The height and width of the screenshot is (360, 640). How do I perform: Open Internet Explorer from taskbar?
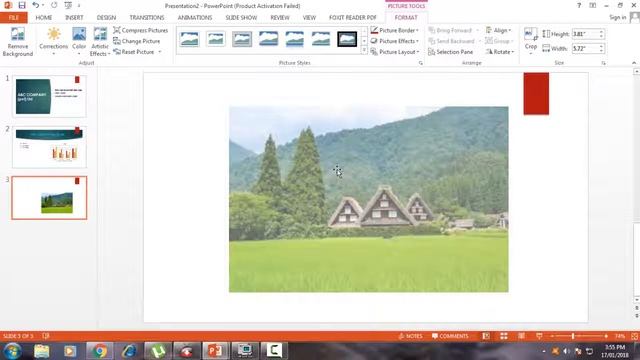(x=129, y=351)
